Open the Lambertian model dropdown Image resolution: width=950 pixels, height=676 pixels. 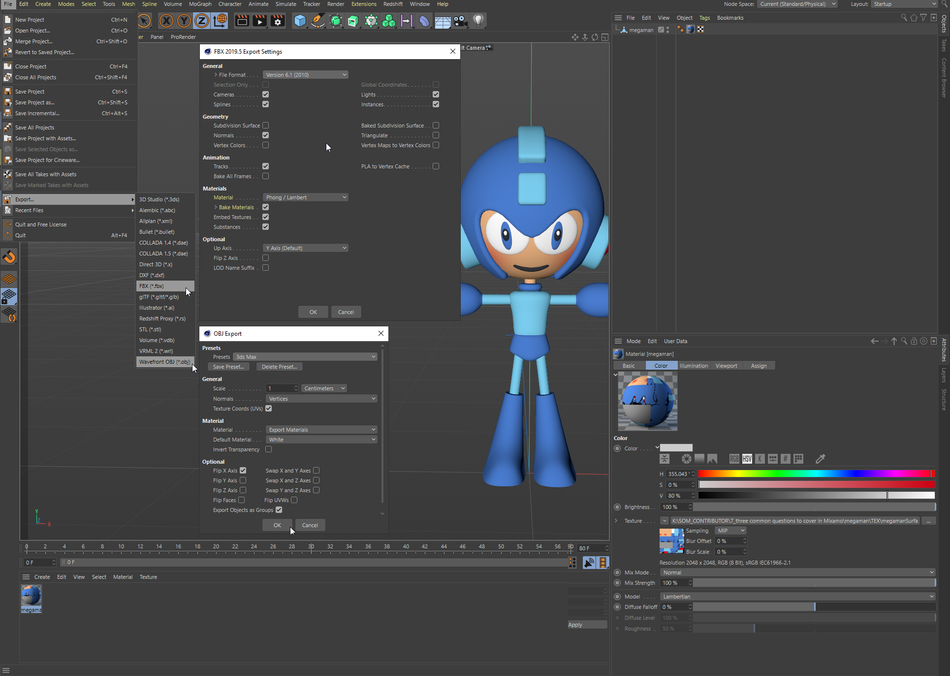pos(797,597)
